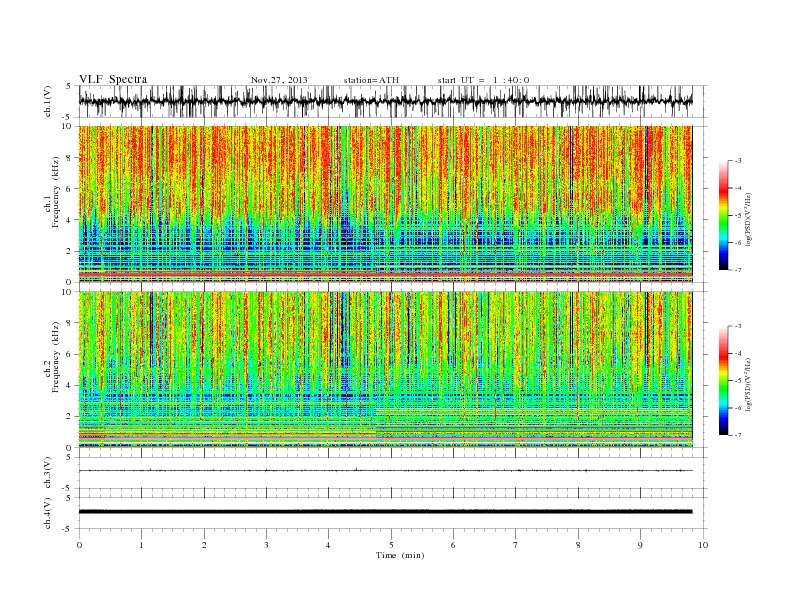This screenshot has height=612, width=792.
Task: Click the "Time (min)" axis label
Action: pos(400,555)
